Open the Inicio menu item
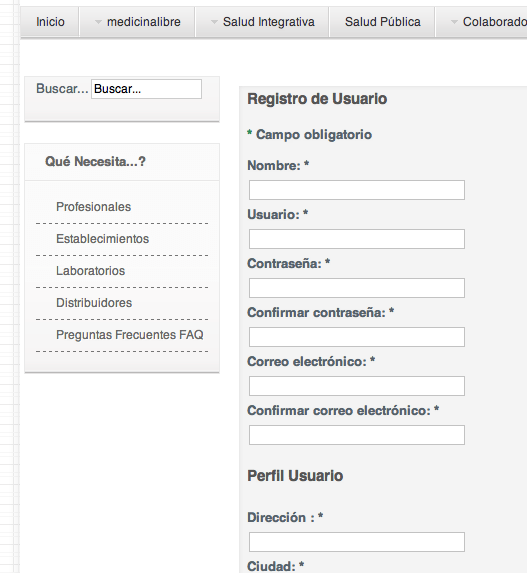The height and width of the screenshot is (573, 527). click(x=50, y=22)
